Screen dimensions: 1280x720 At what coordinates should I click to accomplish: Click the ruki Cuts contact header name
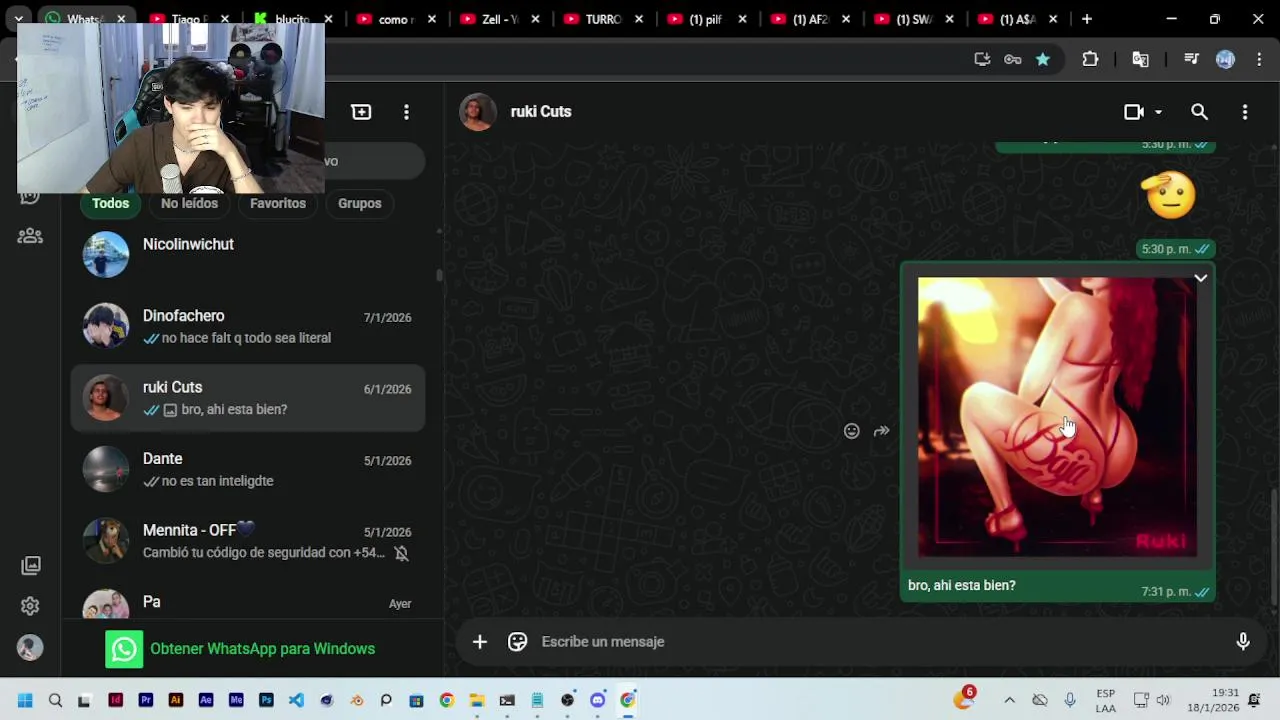541,112
